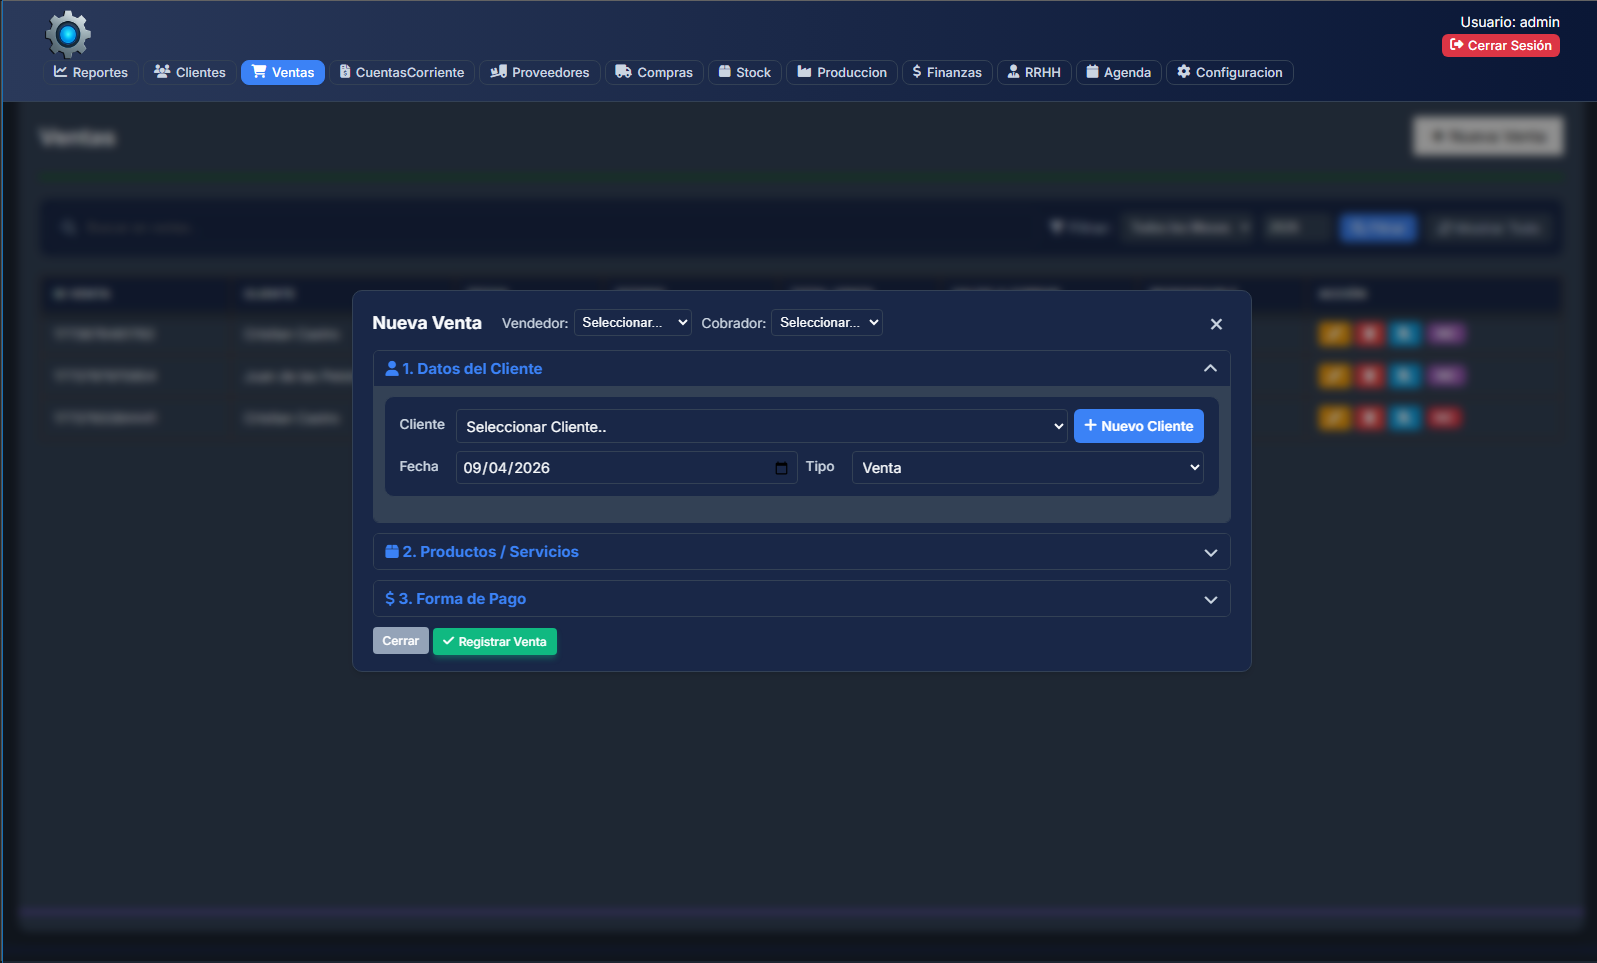Open the date picker calendar icon

(x=781, y=468)
